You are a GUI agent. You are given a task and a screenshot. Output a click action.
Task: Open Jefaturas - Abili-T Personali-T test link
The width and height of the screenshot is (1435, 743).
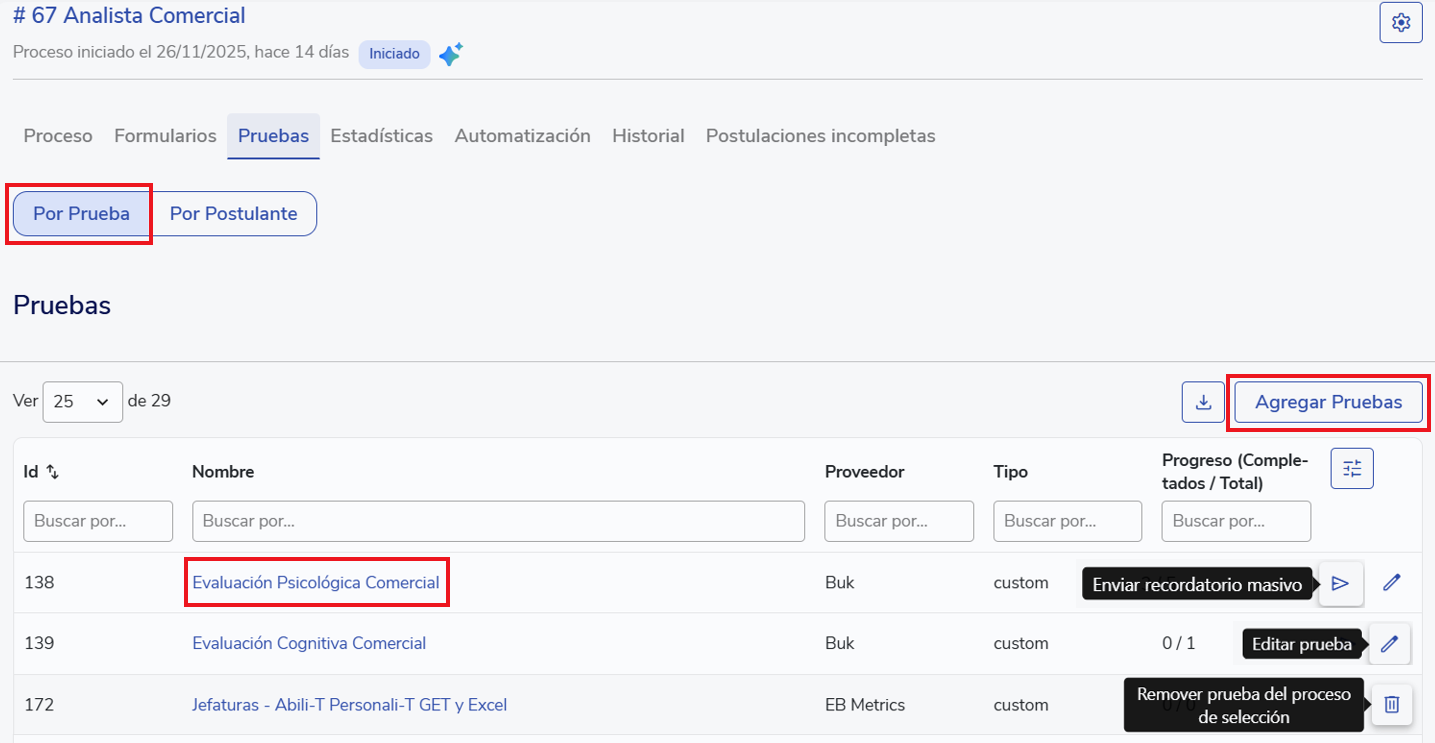[x=349, y=705]
